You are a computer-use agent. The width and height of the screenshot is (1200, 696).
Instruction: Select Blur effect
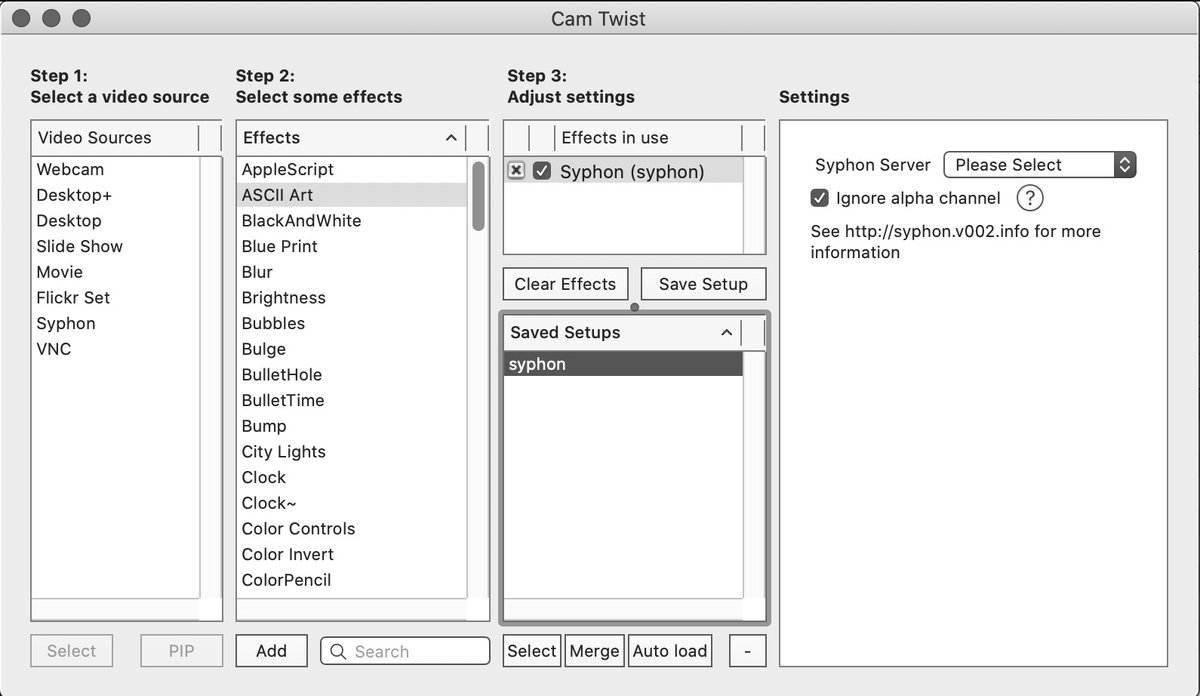tap(352, 272)
